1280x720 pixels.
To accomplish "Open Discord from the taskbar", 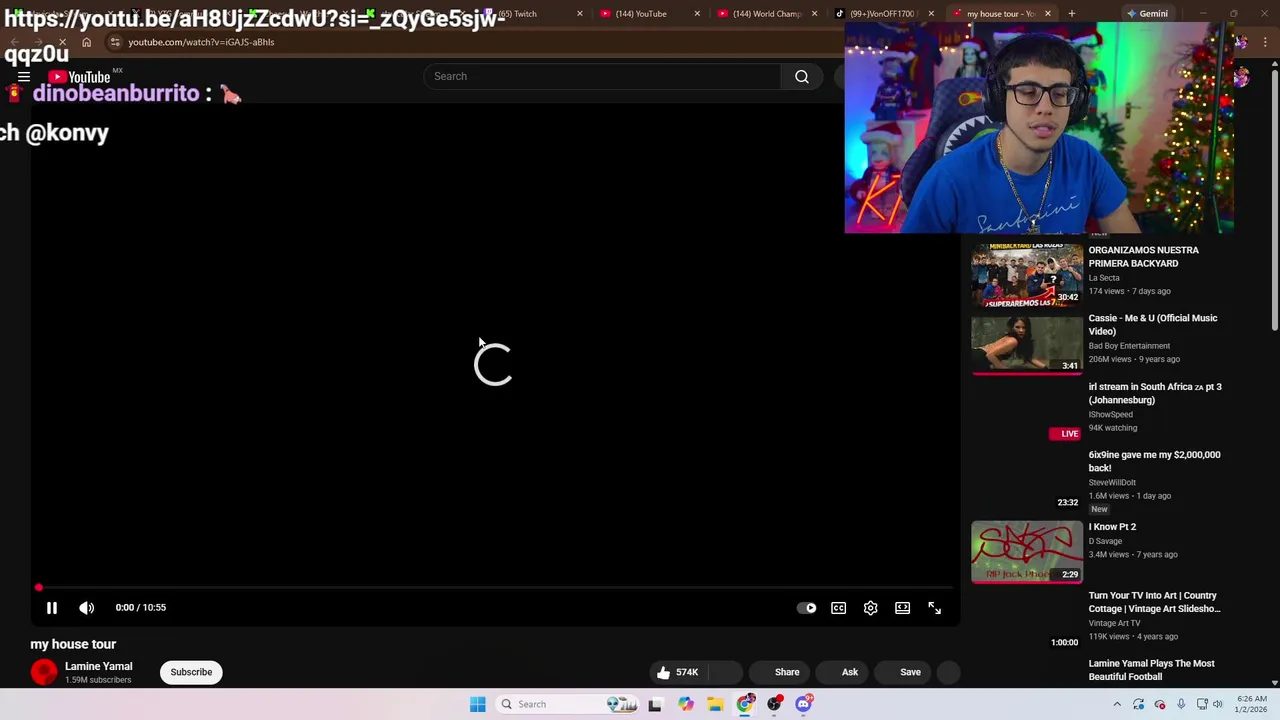I will [x=804, y=704].
